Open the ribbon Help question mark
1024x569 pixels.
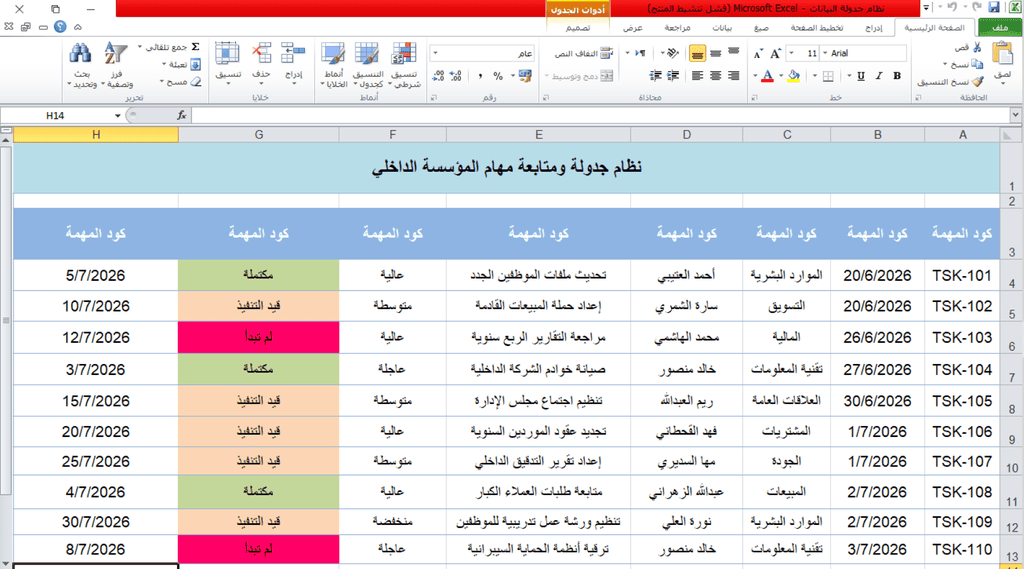60,27
